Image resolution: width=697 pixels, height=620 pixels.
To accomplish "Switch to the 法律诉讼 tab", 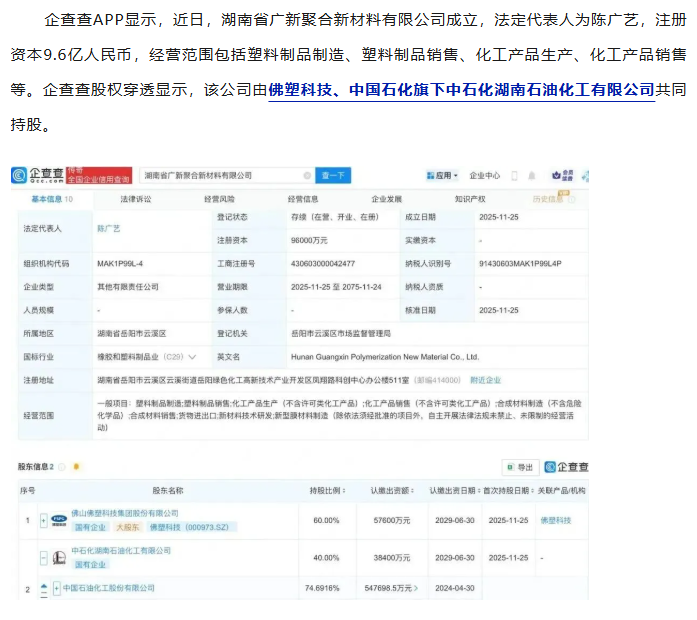I will pos(136,199).
